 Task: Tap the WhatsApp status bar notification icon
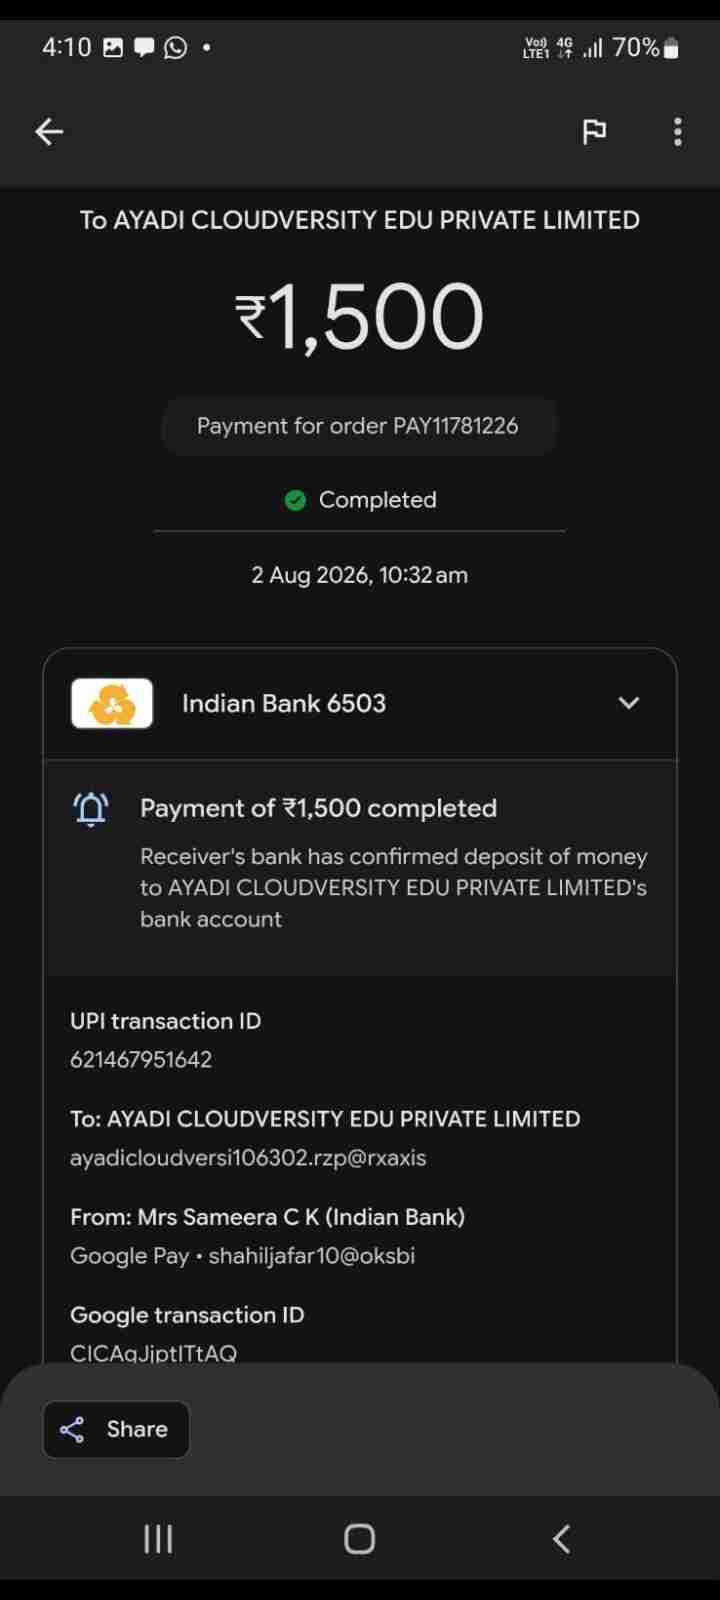tap(175, 47)
